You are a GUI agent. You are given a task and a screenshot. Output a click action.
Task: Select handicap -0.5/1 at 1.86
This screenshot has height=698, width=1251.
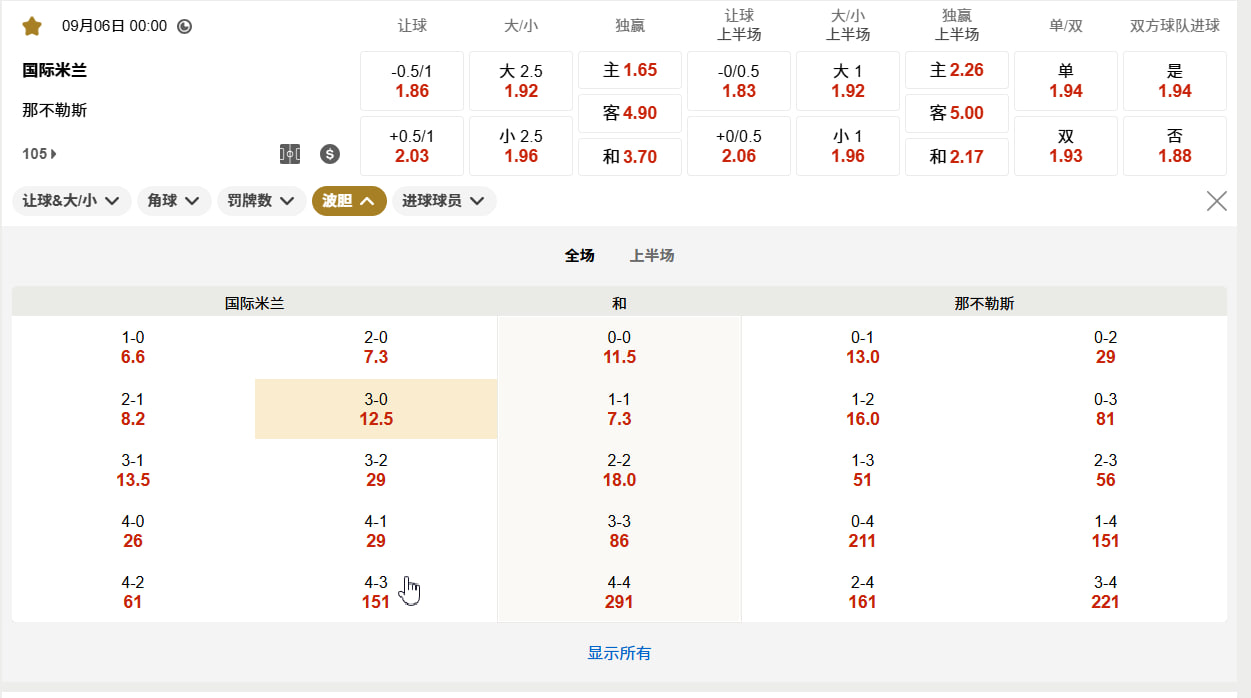point(412,81)
